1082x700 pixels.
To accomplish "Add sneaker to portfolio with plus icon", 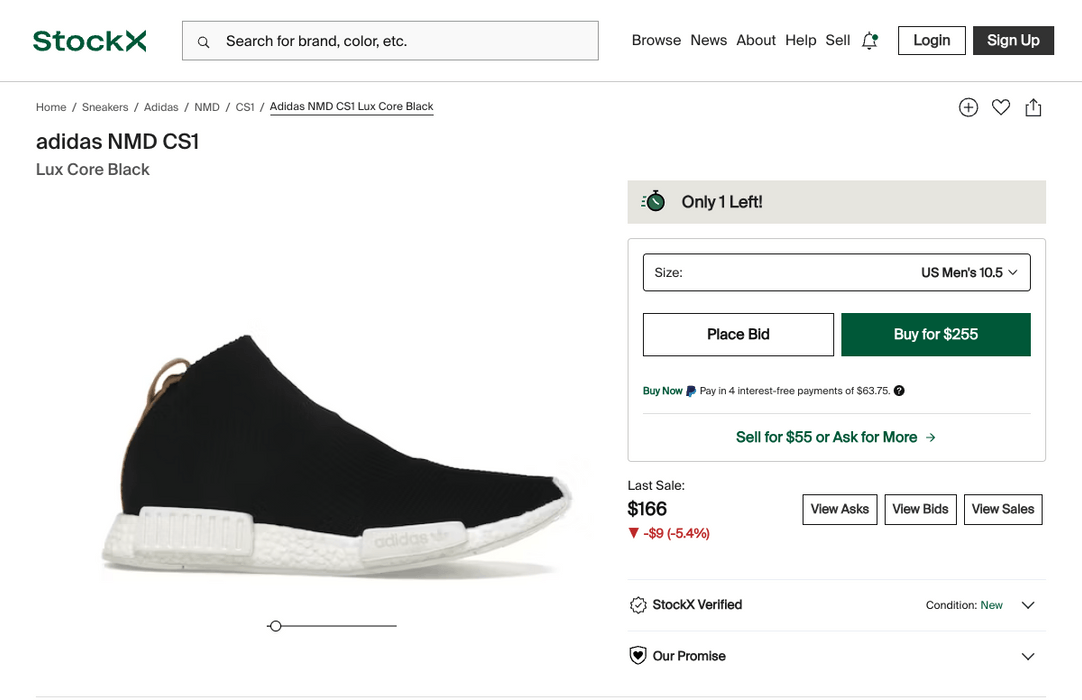I will click(968, 108).
